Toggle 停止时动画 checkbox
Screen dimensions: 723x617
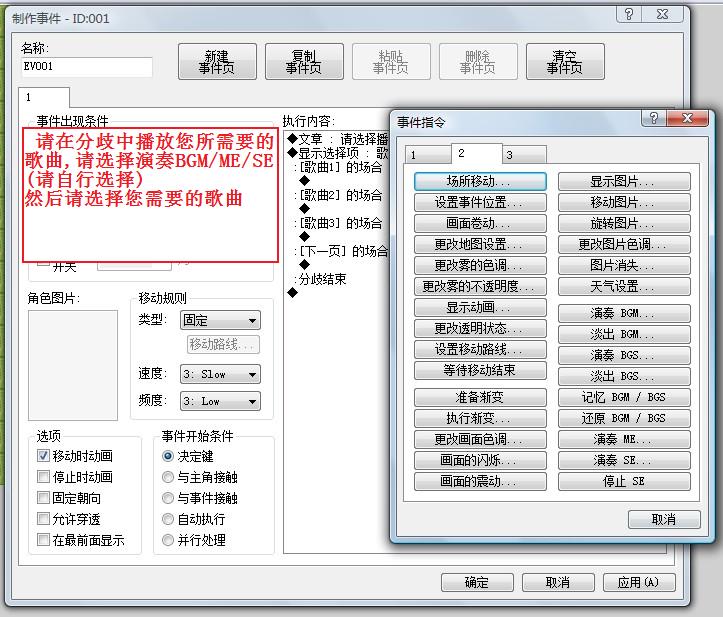[x=43, y=477]
